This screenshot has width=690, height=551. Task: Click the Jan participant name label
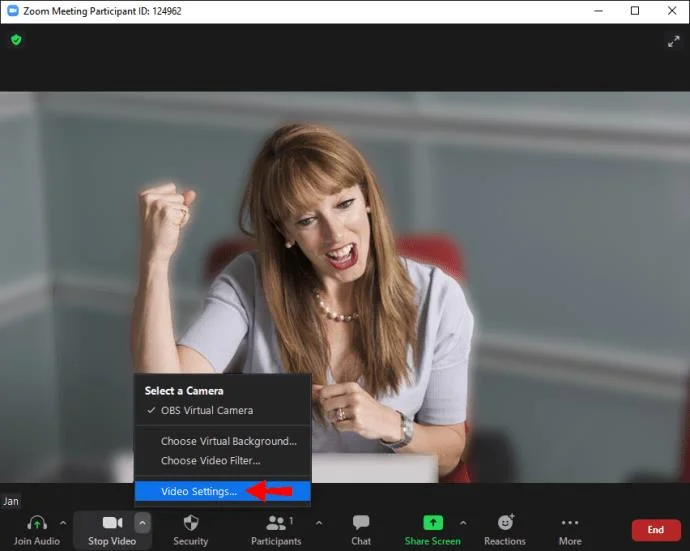coord(11,501)
